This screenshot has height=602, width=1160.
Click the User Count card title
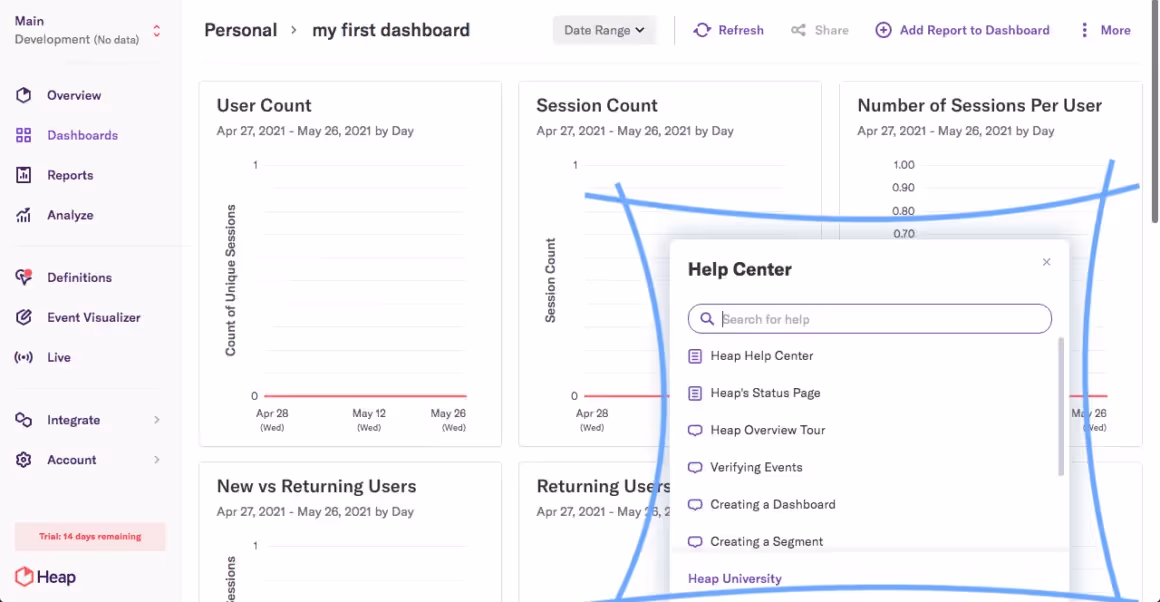pos(264,105)
